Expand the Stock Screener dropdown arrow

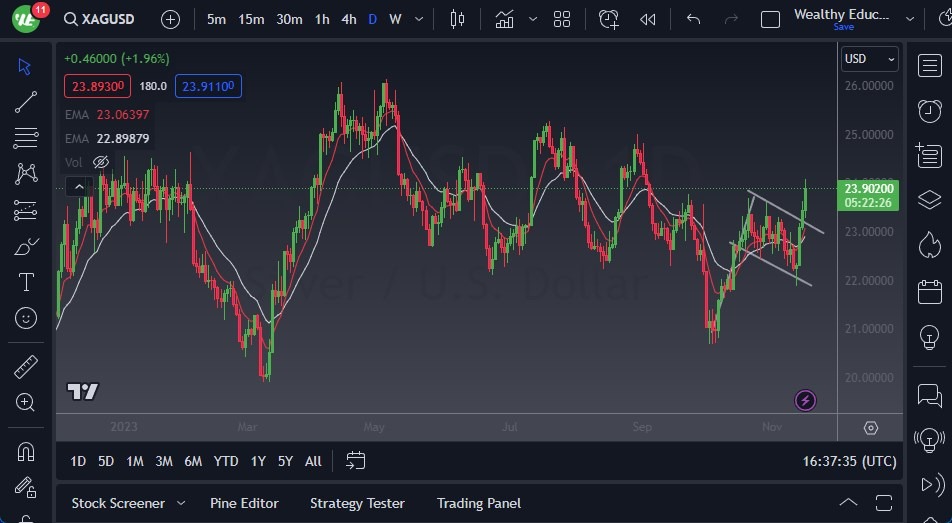coord(181,503)
